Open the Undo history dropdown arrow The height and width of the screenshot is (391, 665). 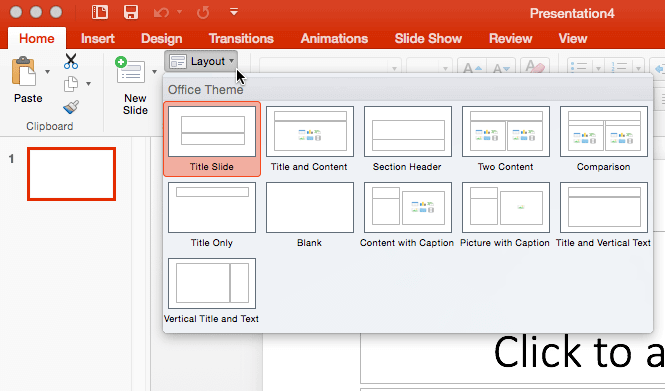(179, 12)
